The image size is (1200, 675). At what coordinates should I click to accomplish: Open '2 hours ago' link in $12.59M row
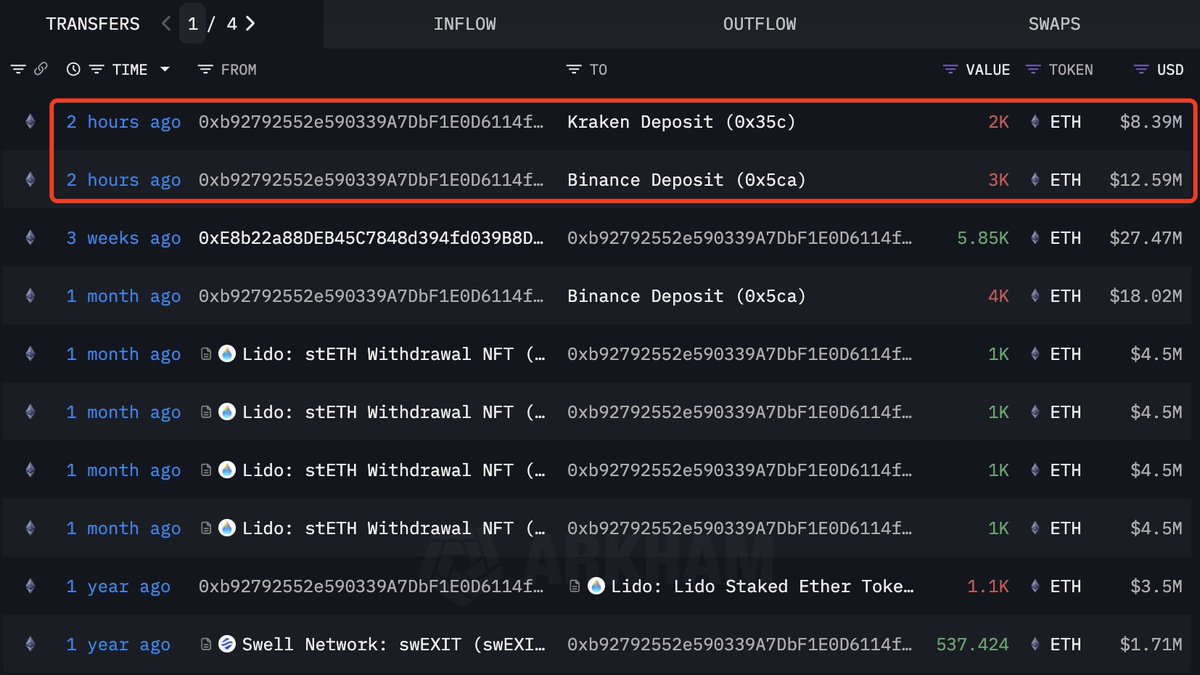tap(124, 180)
